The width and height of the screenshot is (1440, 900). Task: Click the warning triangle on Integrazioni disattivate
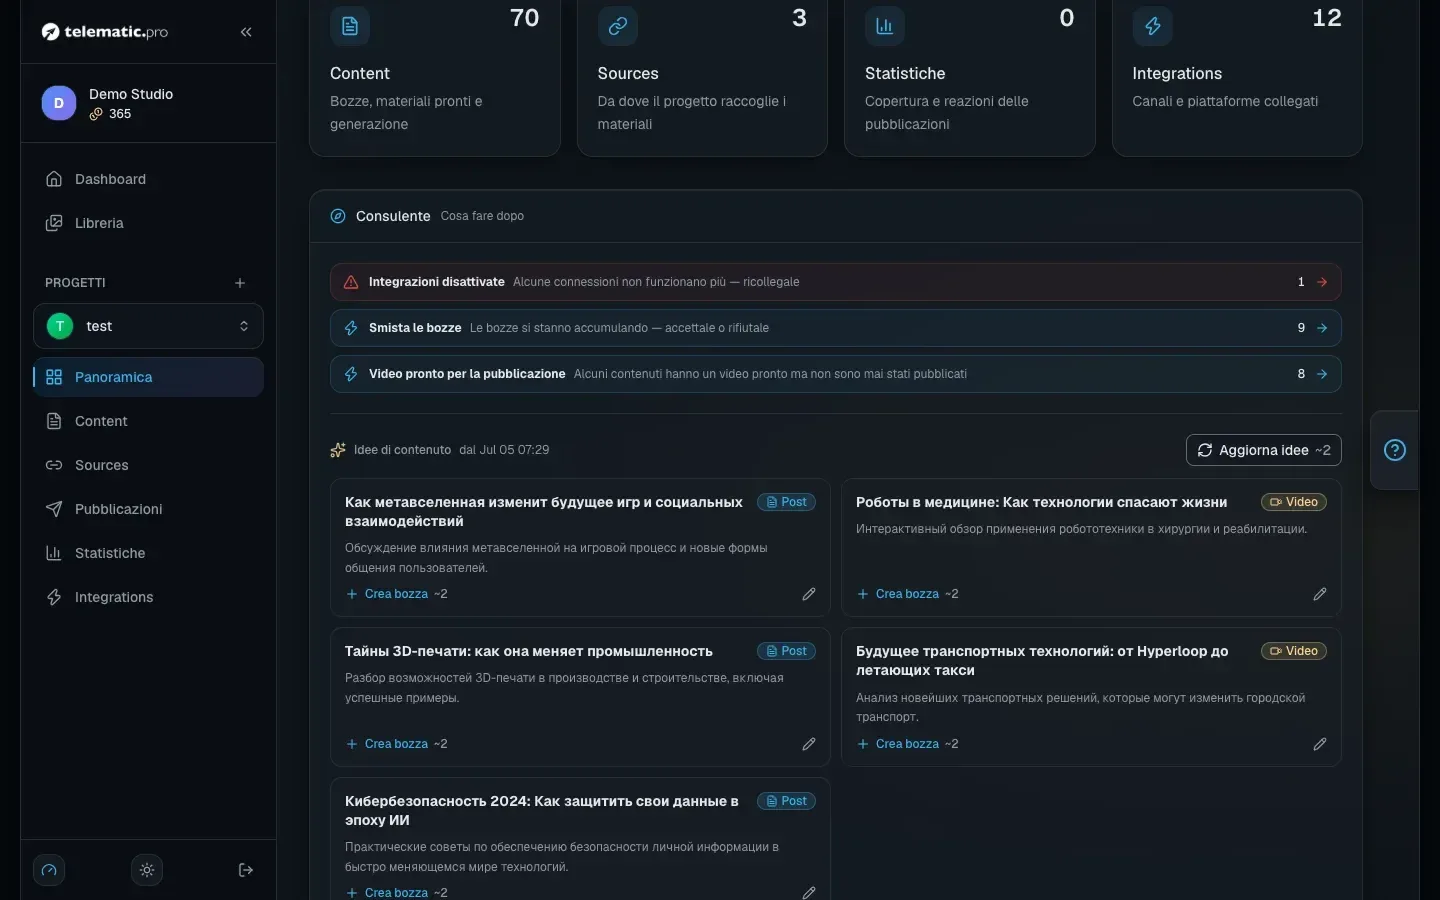click(351, 282)
